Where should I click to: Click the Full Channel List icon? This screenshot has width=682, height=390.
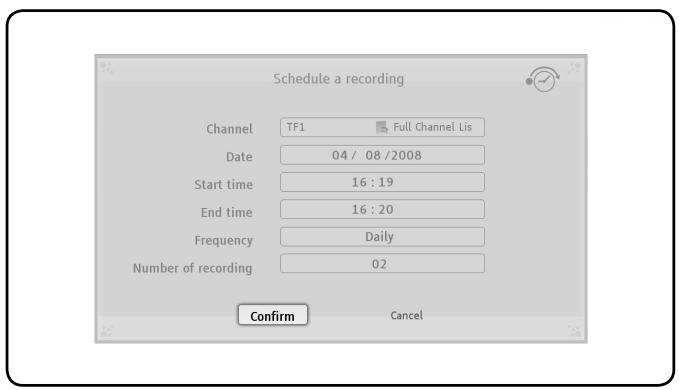[x=381, y=127]
